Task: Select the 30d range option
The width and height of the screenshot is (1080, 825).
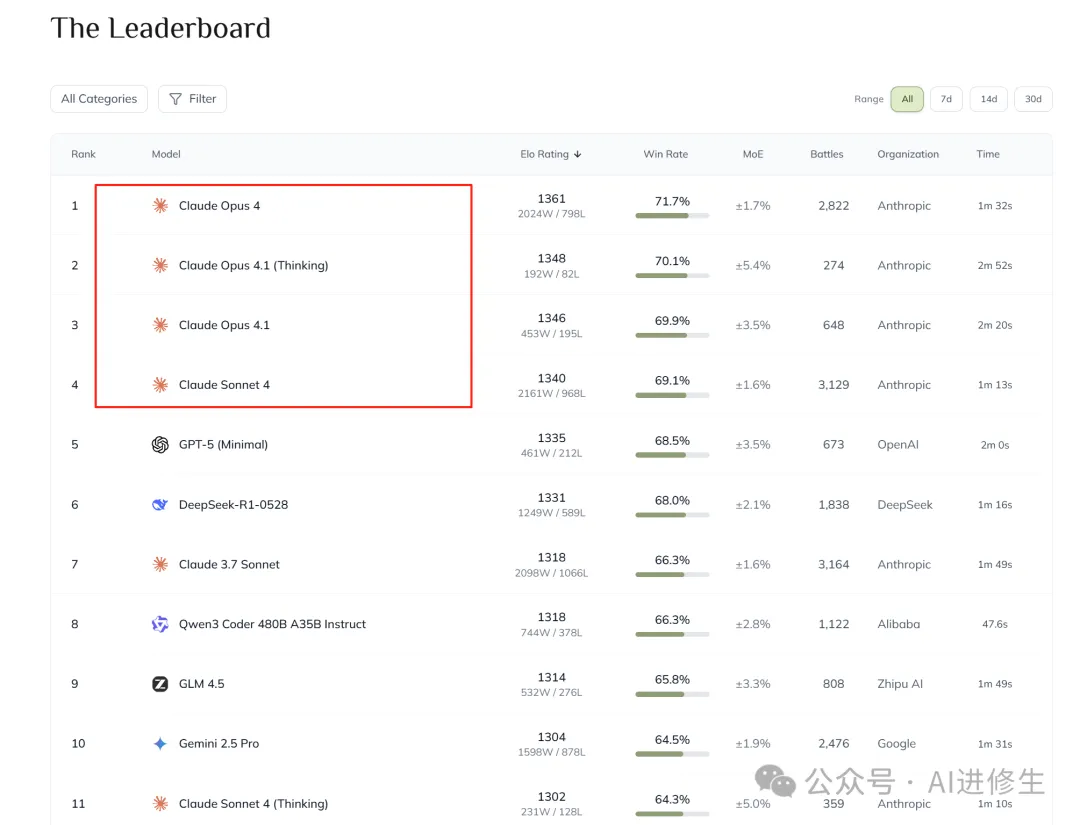Action: [1033, 99]
